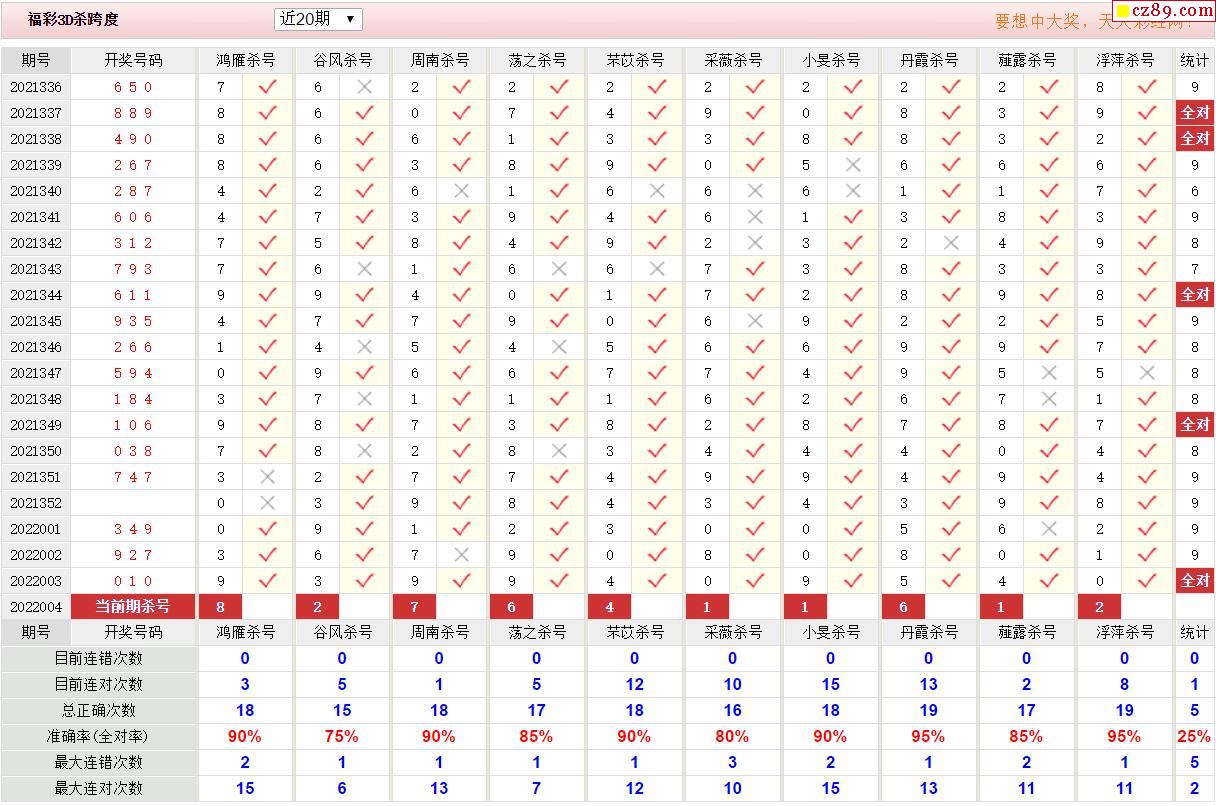
Task: Click the 鸿雁杀号 X mark in row 2021351
Action: click(267, 477)
